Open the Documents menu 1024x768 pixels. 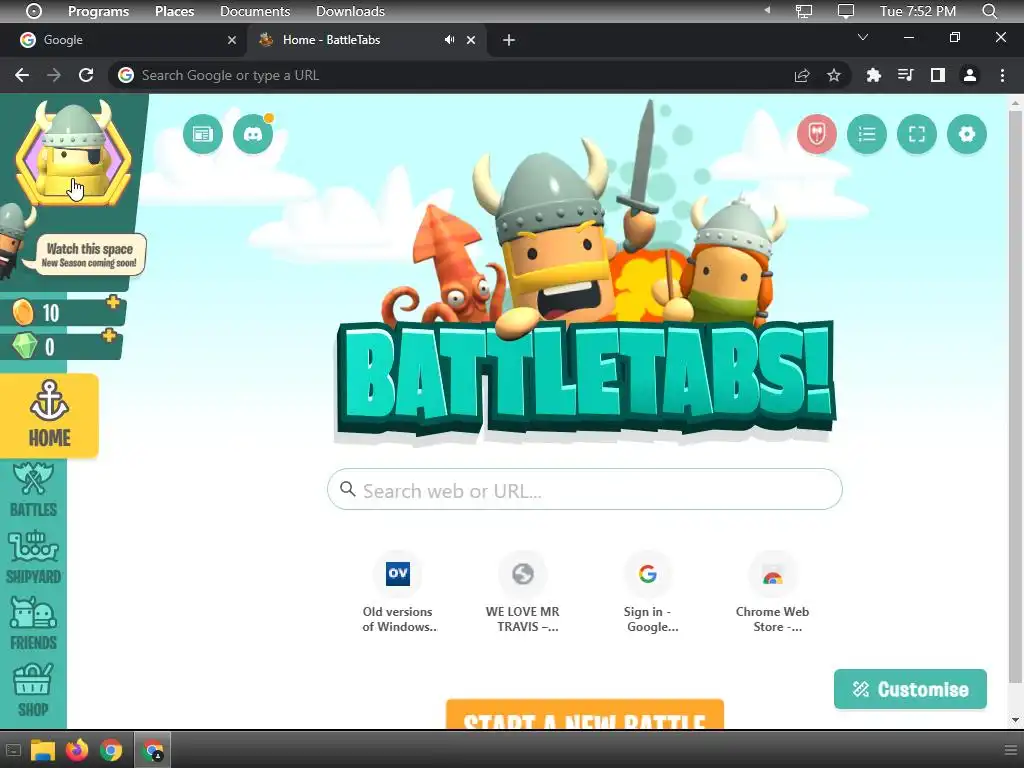255,11
